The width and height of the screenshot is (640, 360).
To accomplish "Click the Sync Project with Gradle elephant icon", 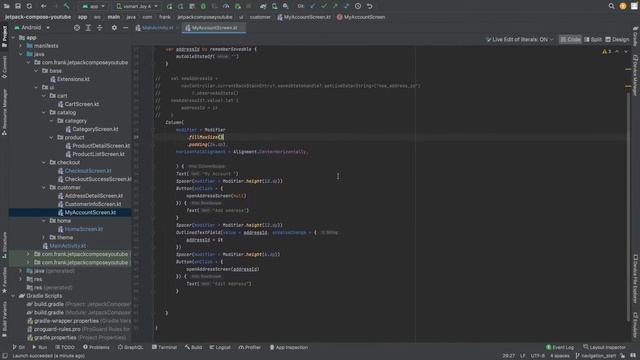I will 263,6.
